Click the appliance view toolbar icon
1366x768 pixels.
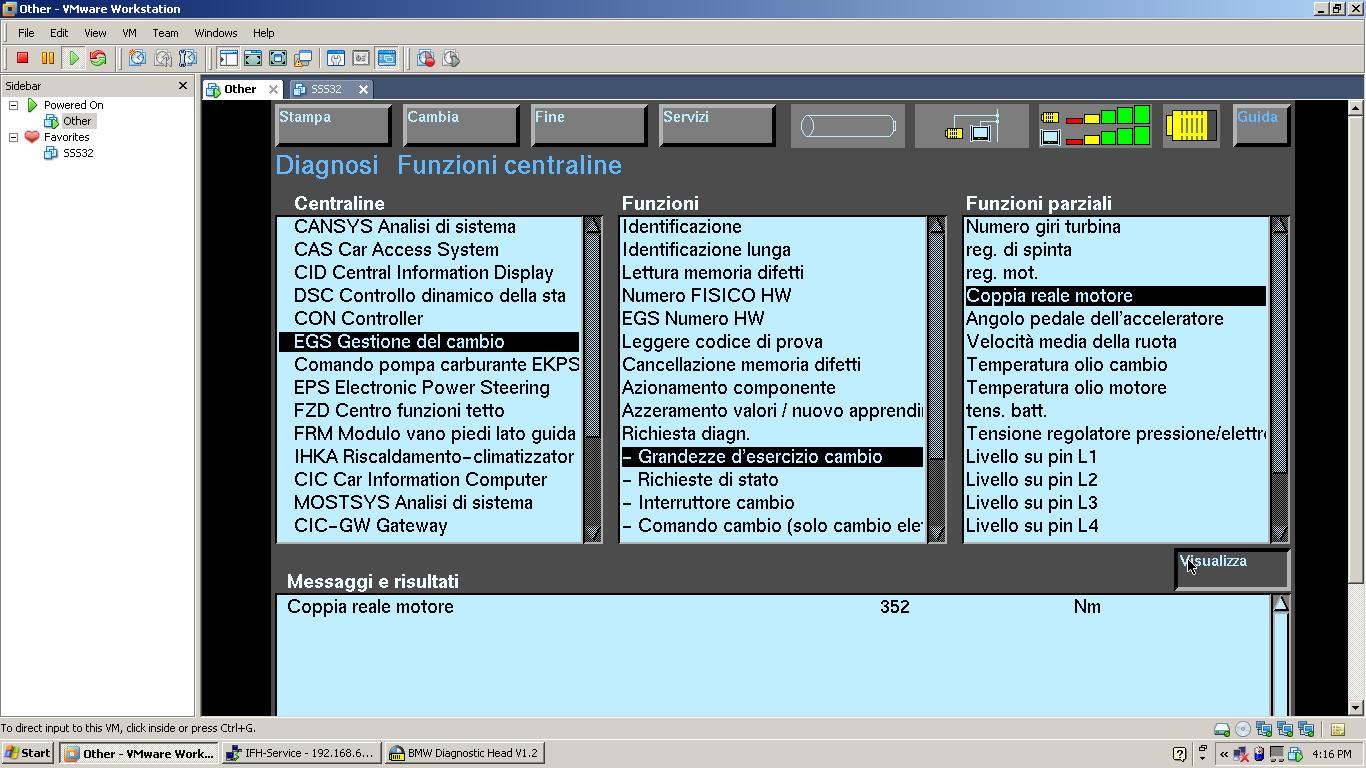pyautogui.click(x=361, y=59)
